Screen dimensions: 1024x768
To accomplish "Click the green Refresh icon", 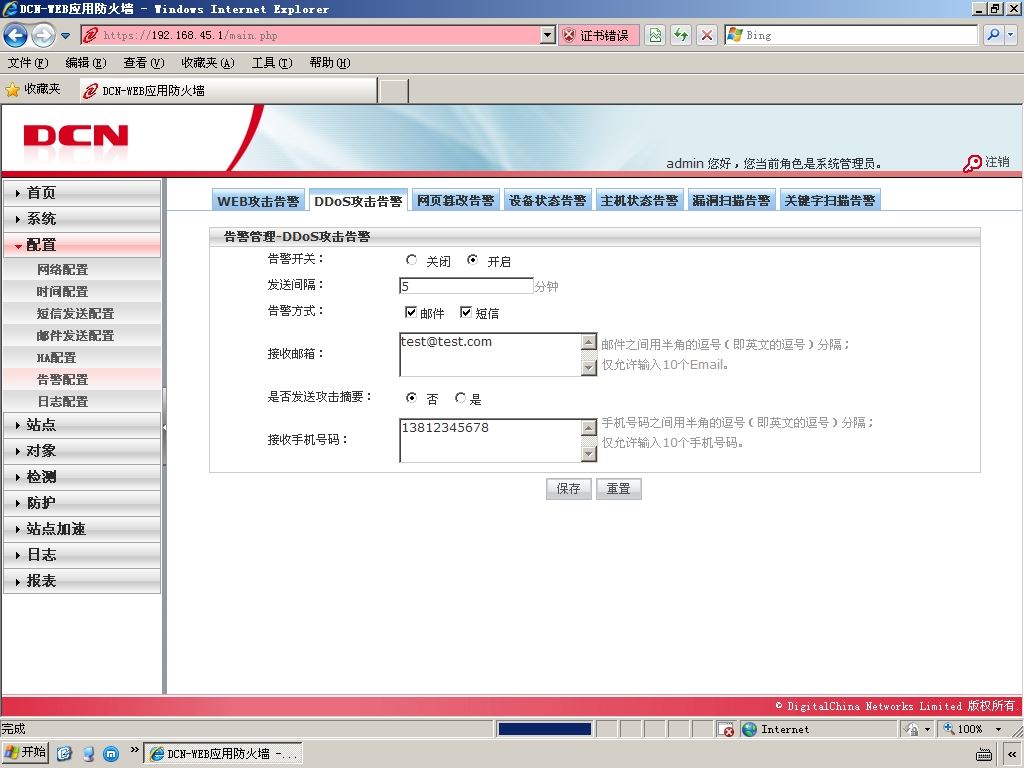I will coord(680,35).
